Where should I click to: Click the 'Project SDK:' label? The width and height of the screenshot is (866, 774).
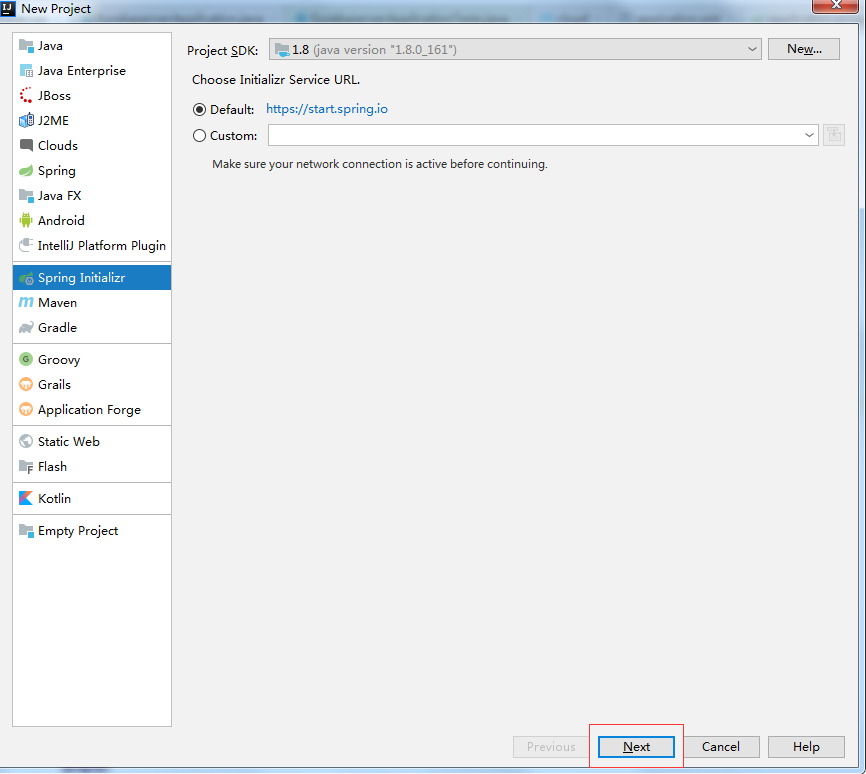(x=223, y=50)
